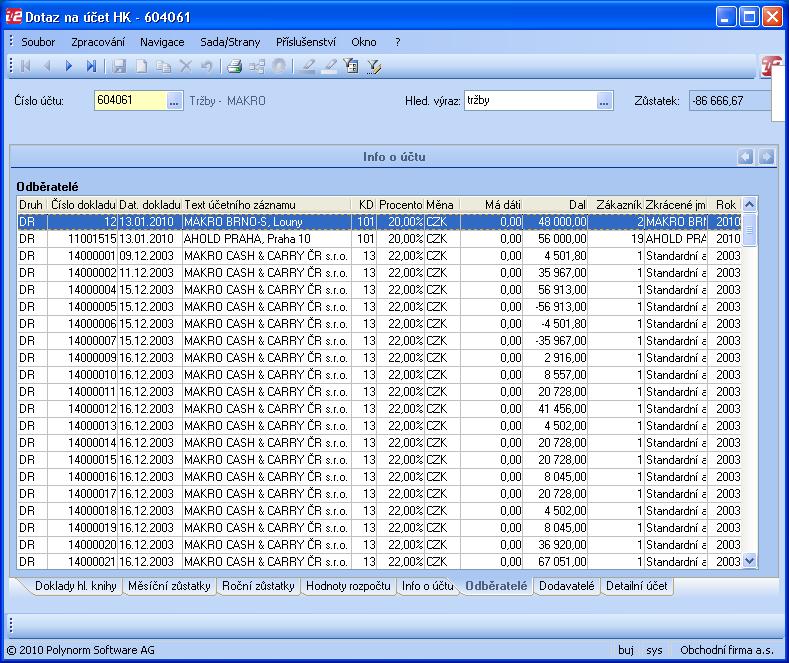
Task: Select document number 14000005 cell
Action: click(x=83, y=307)
